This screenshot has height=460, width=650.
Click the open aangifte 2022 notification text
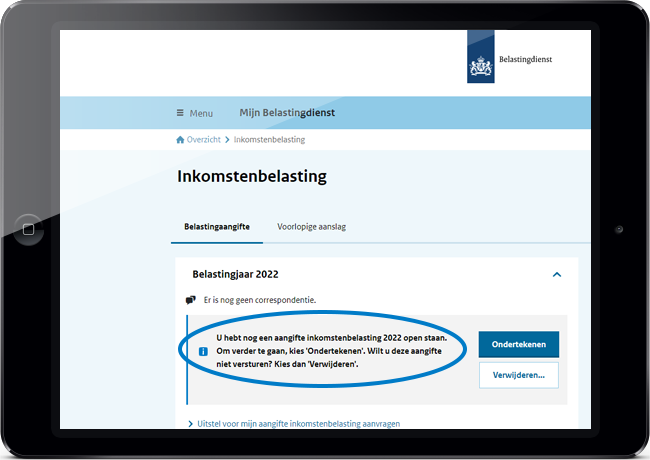point(330,352)
